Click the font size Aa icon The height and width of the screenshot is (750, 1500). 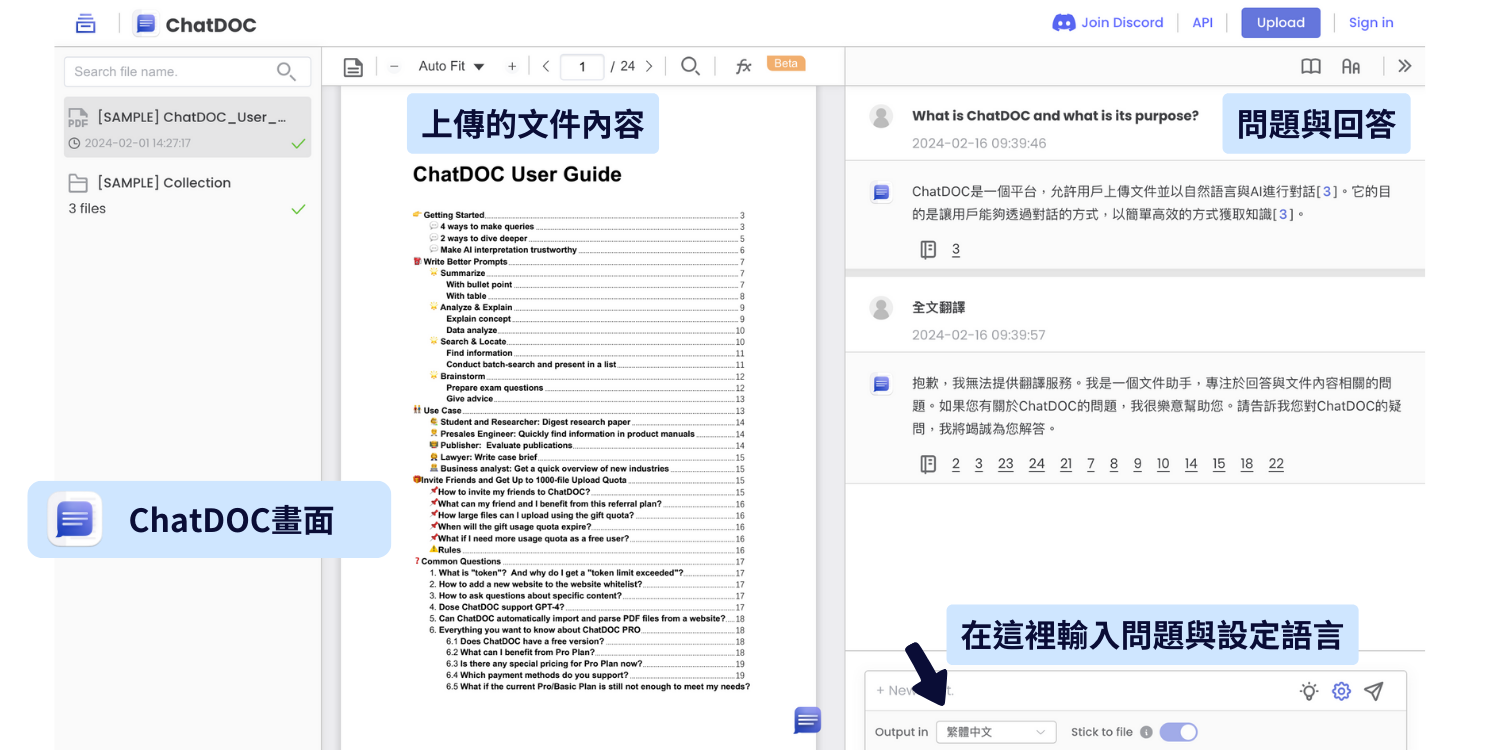coord(1351,66)
